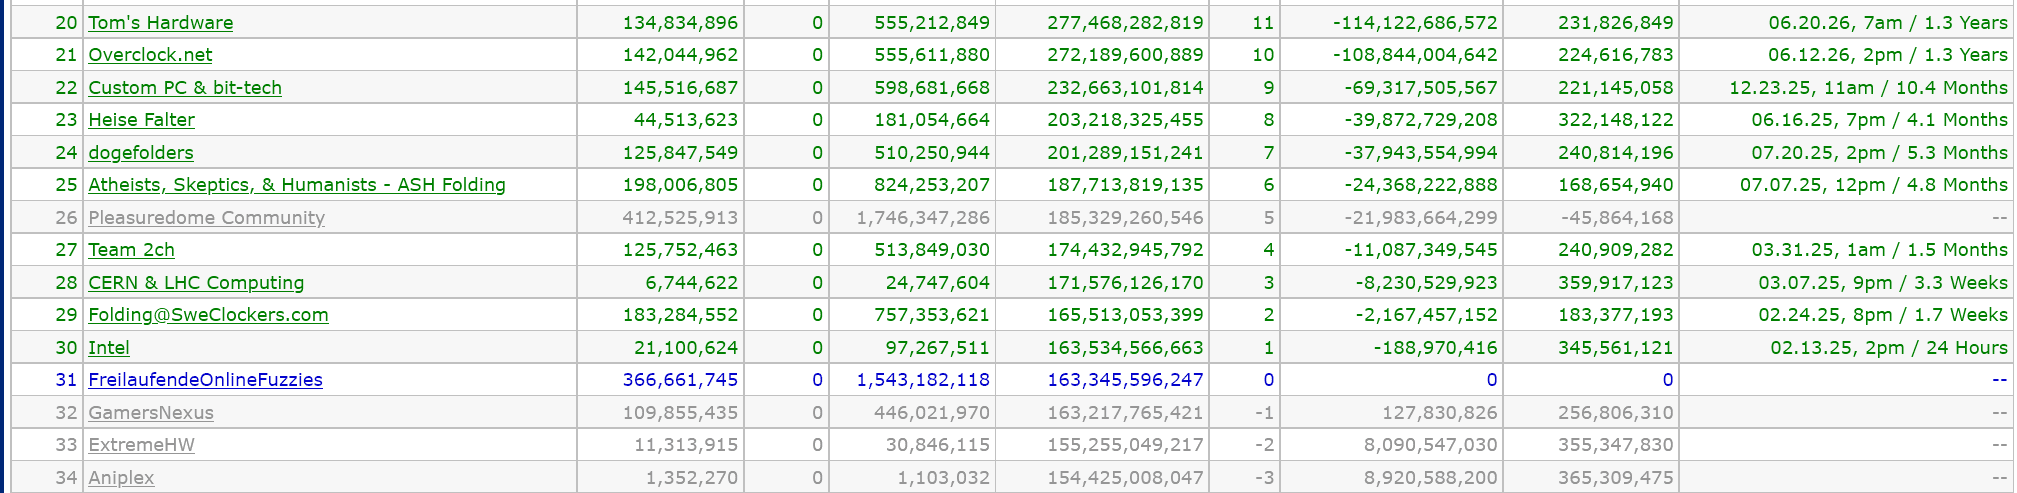2017x493 pixels.
Task: Open the Aniplex team link
Action: 121,478
